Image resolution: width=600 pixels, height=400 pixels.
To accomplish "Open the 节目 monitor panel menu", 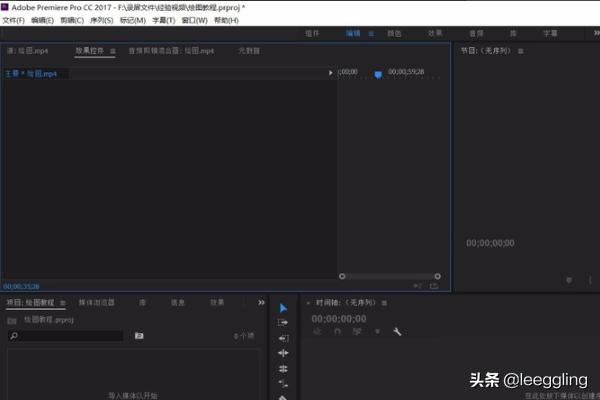I will click(520, 51).
